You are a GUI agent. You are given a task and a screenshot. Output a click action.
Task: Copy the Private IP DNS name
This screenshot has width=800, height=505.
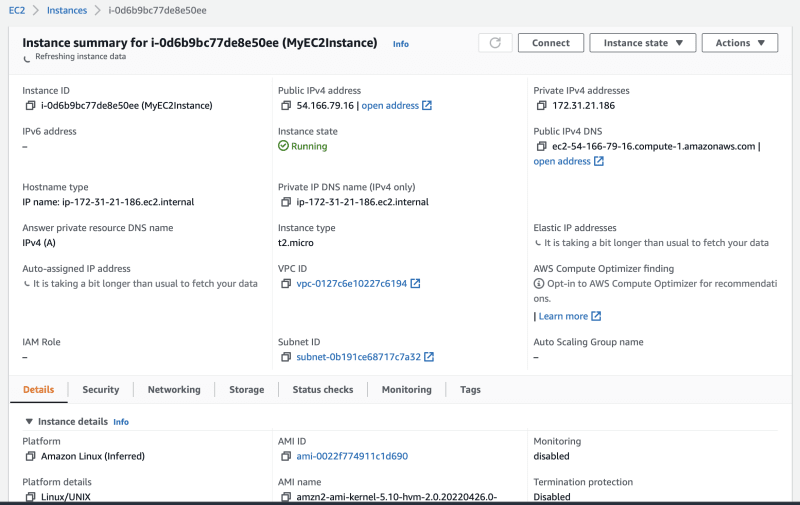tap(286, 202)
